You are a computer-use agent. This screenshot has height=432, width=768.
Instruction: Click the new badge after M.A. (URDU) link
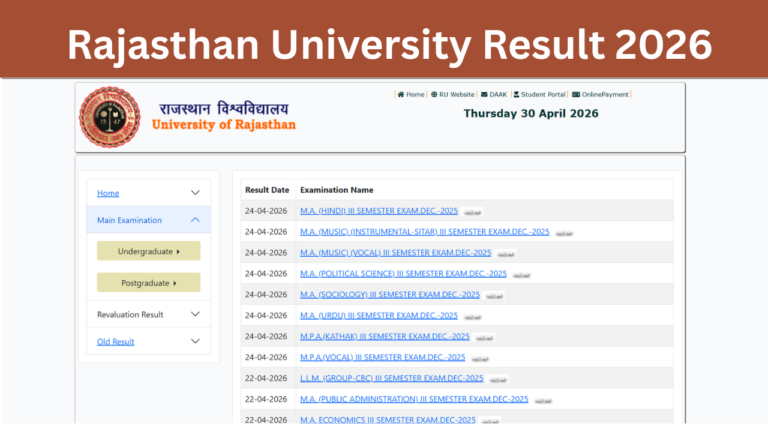(x=473, y=317)
